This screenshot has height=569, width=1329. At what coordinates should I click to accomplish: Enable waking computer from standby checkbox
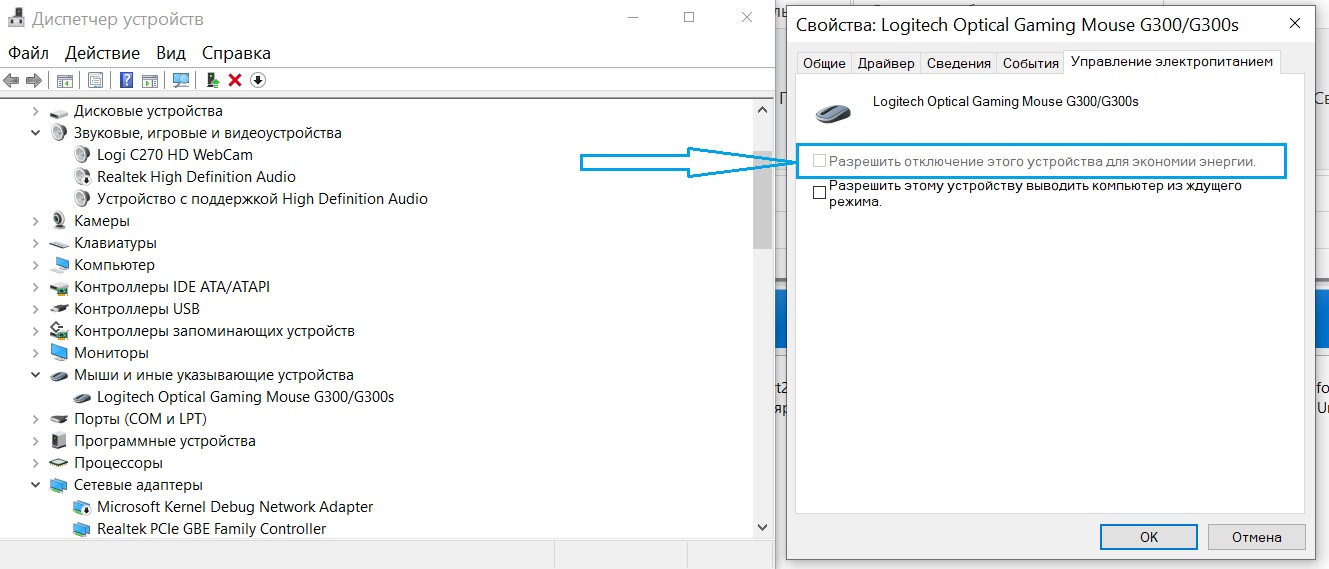coord(820,193)
